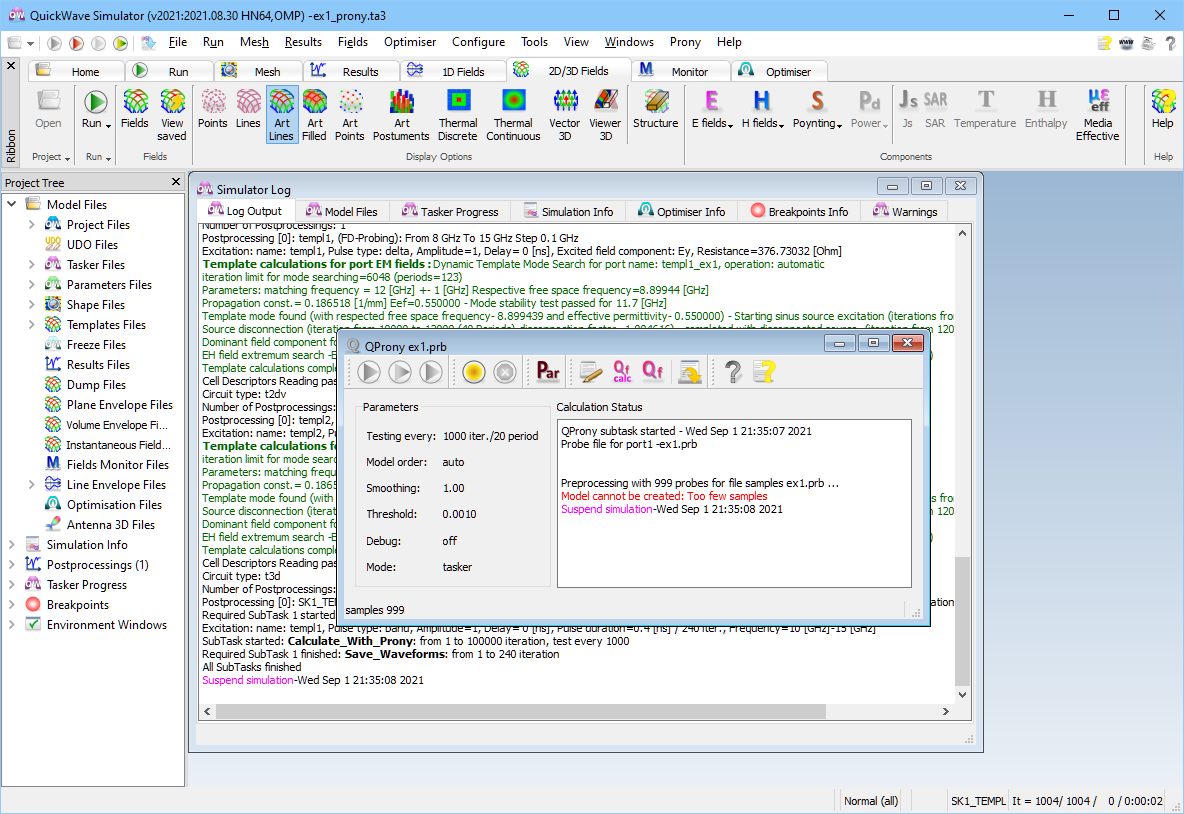Screen dimensions: 1184x814
Task: Open the Poynting components dropdown
Action: tap(817, 109)
